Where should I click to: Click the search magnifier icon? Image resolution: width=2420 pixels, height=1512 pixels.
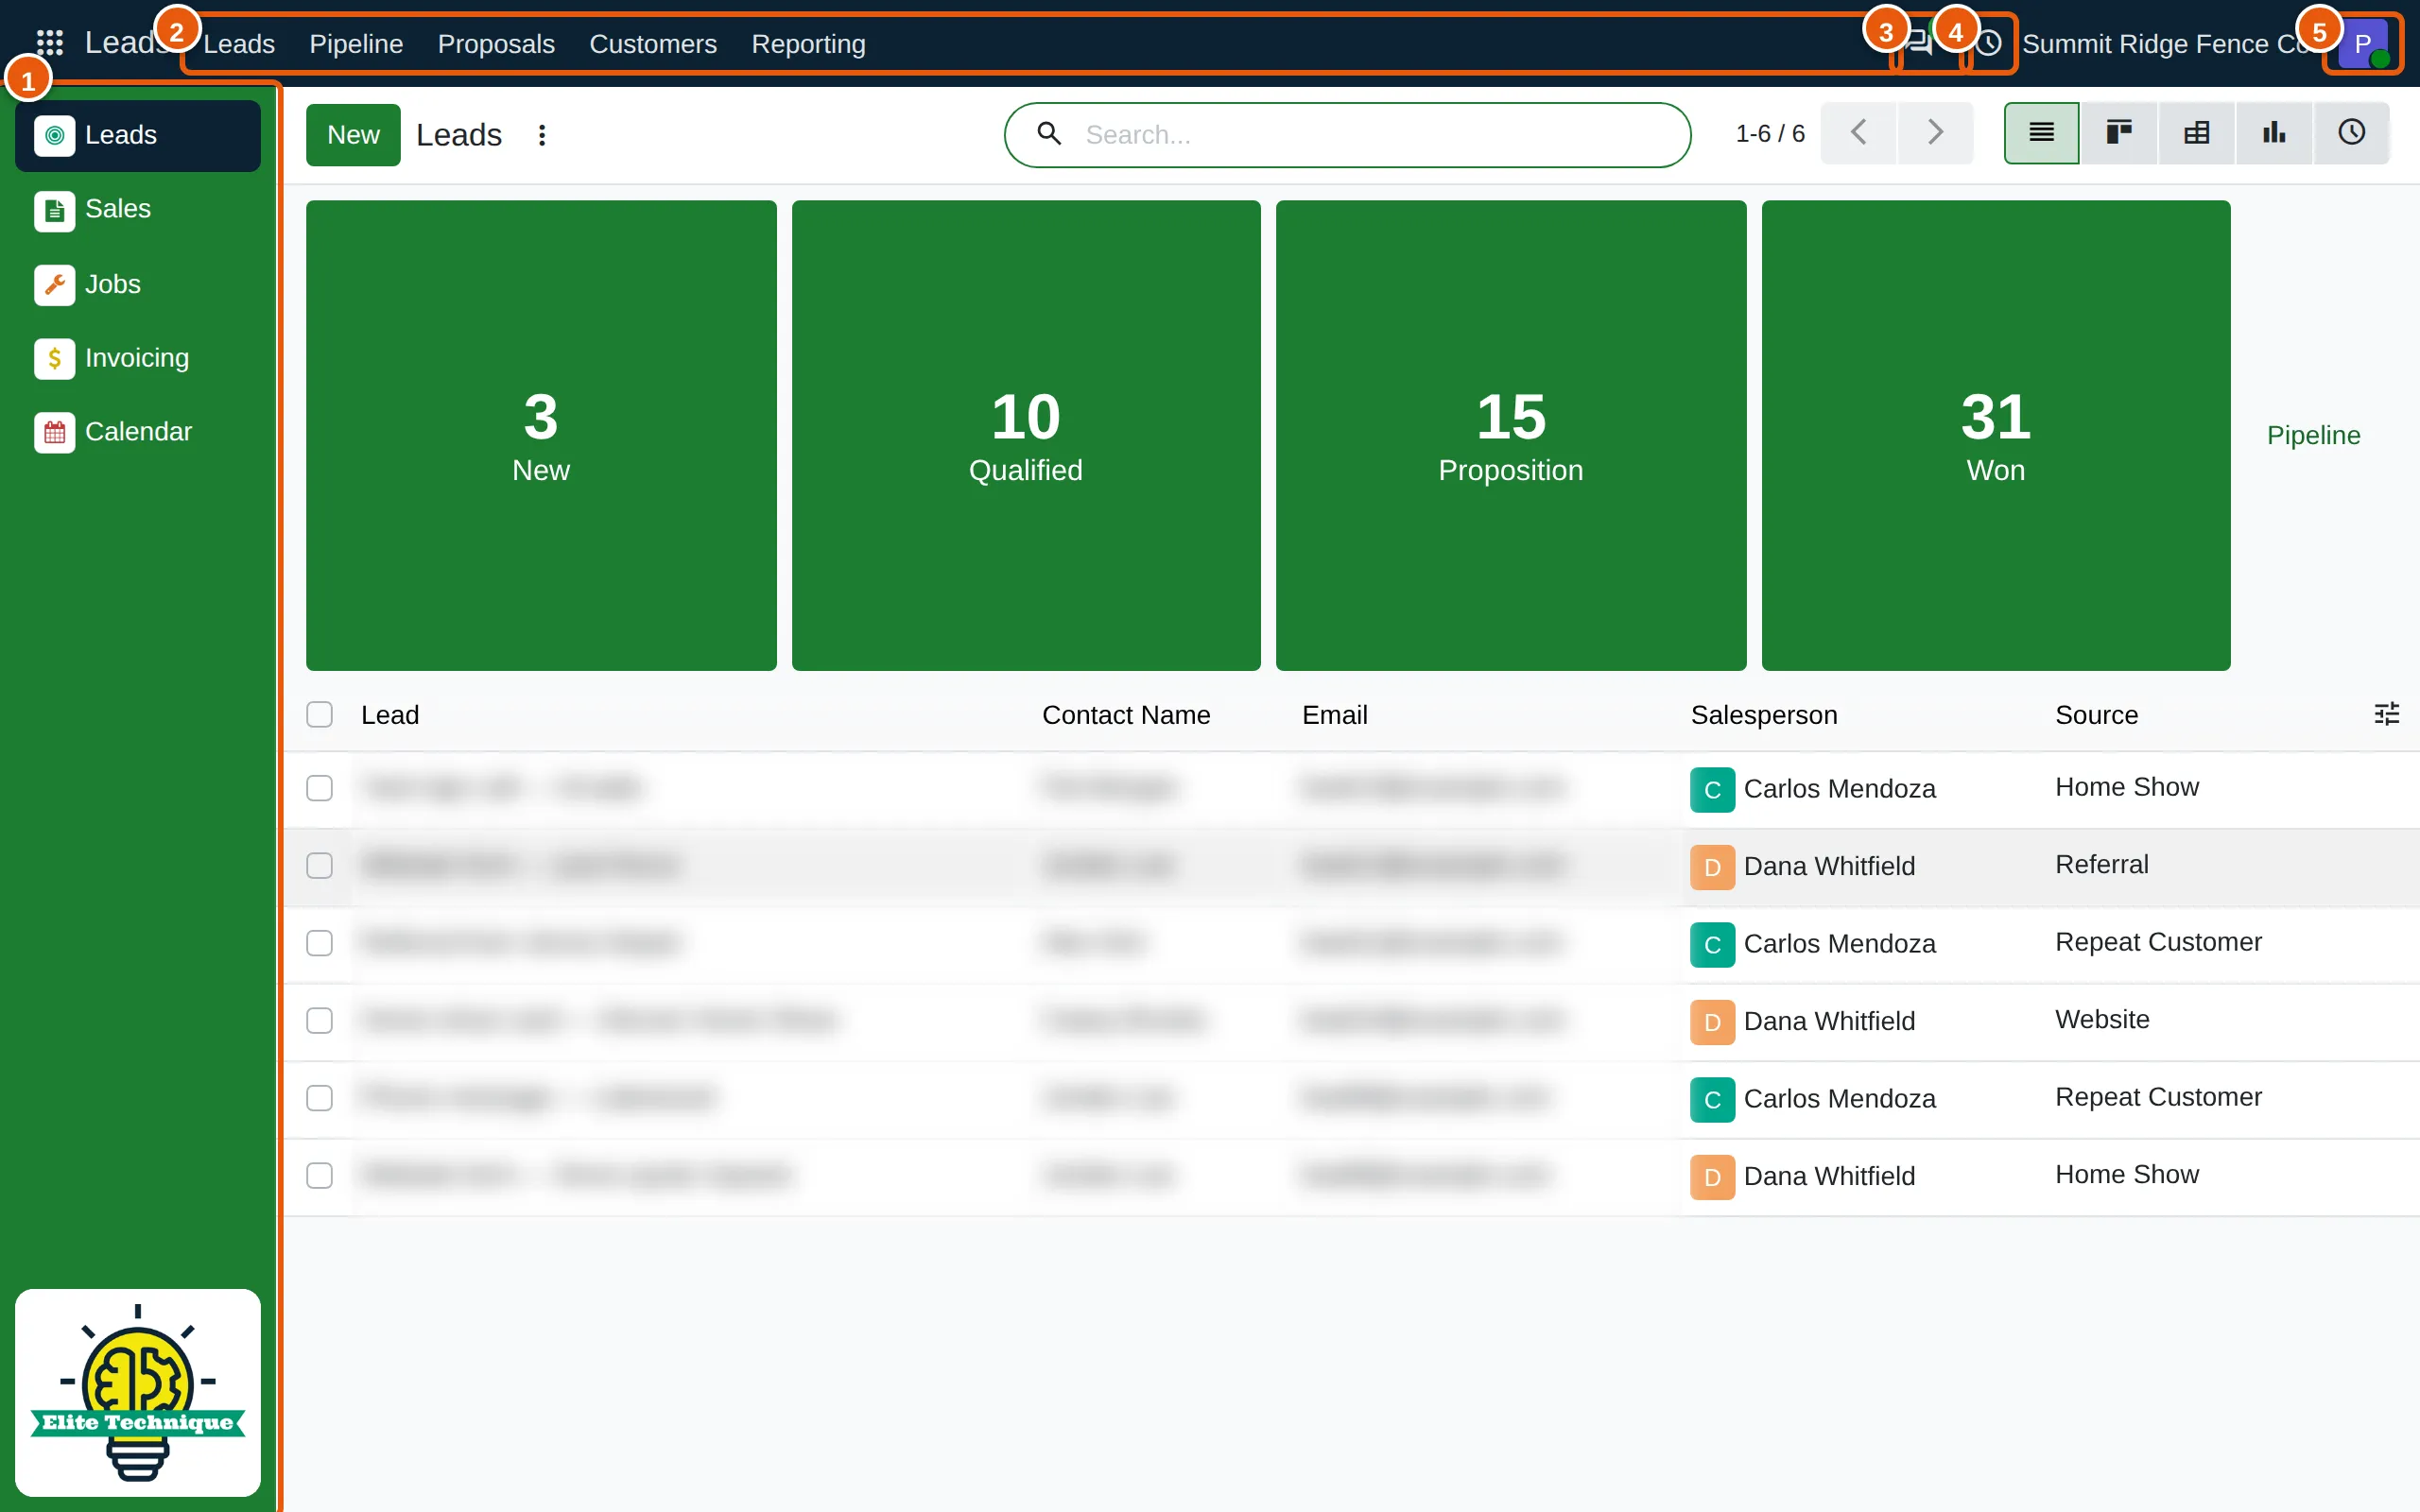click(x=1049, y=133)
